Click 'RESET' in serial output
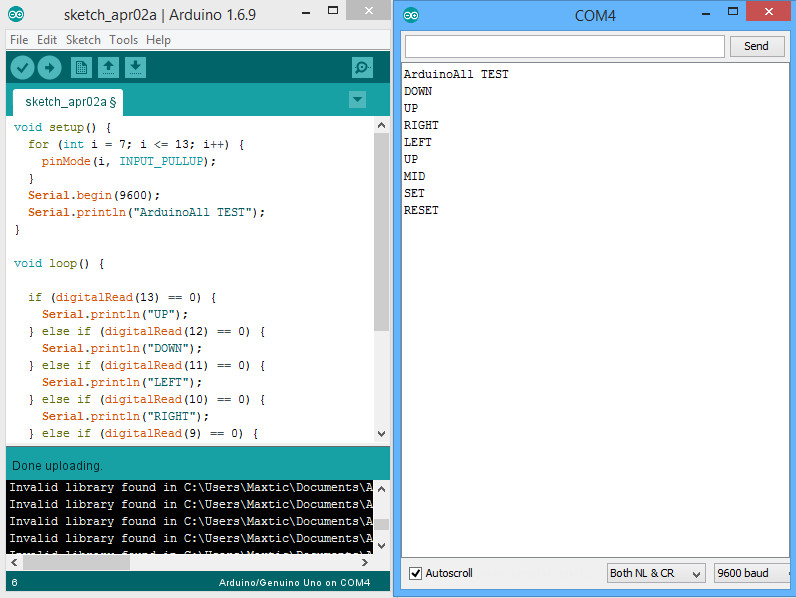 [421, 210]
